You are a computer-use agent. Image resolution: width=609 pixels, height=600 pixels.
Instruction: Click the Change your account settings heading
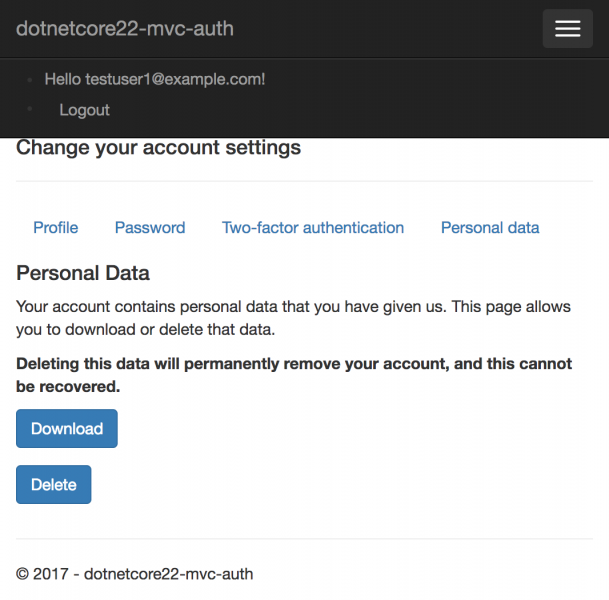pyautogui.click(x=158, y=148)
